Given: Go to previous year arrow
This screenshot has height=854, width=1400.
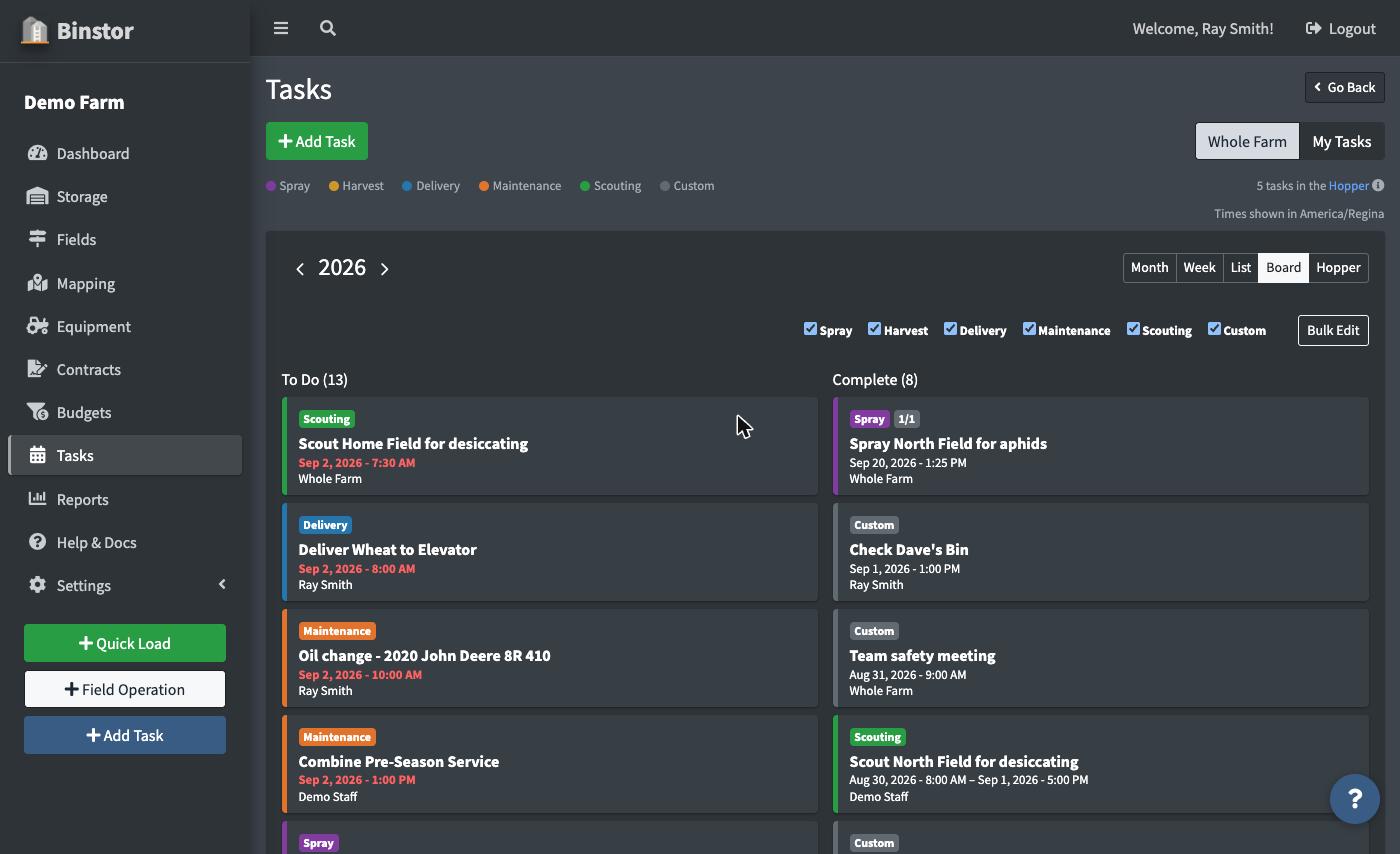Looking at the screenshot, I should [300, 268].
